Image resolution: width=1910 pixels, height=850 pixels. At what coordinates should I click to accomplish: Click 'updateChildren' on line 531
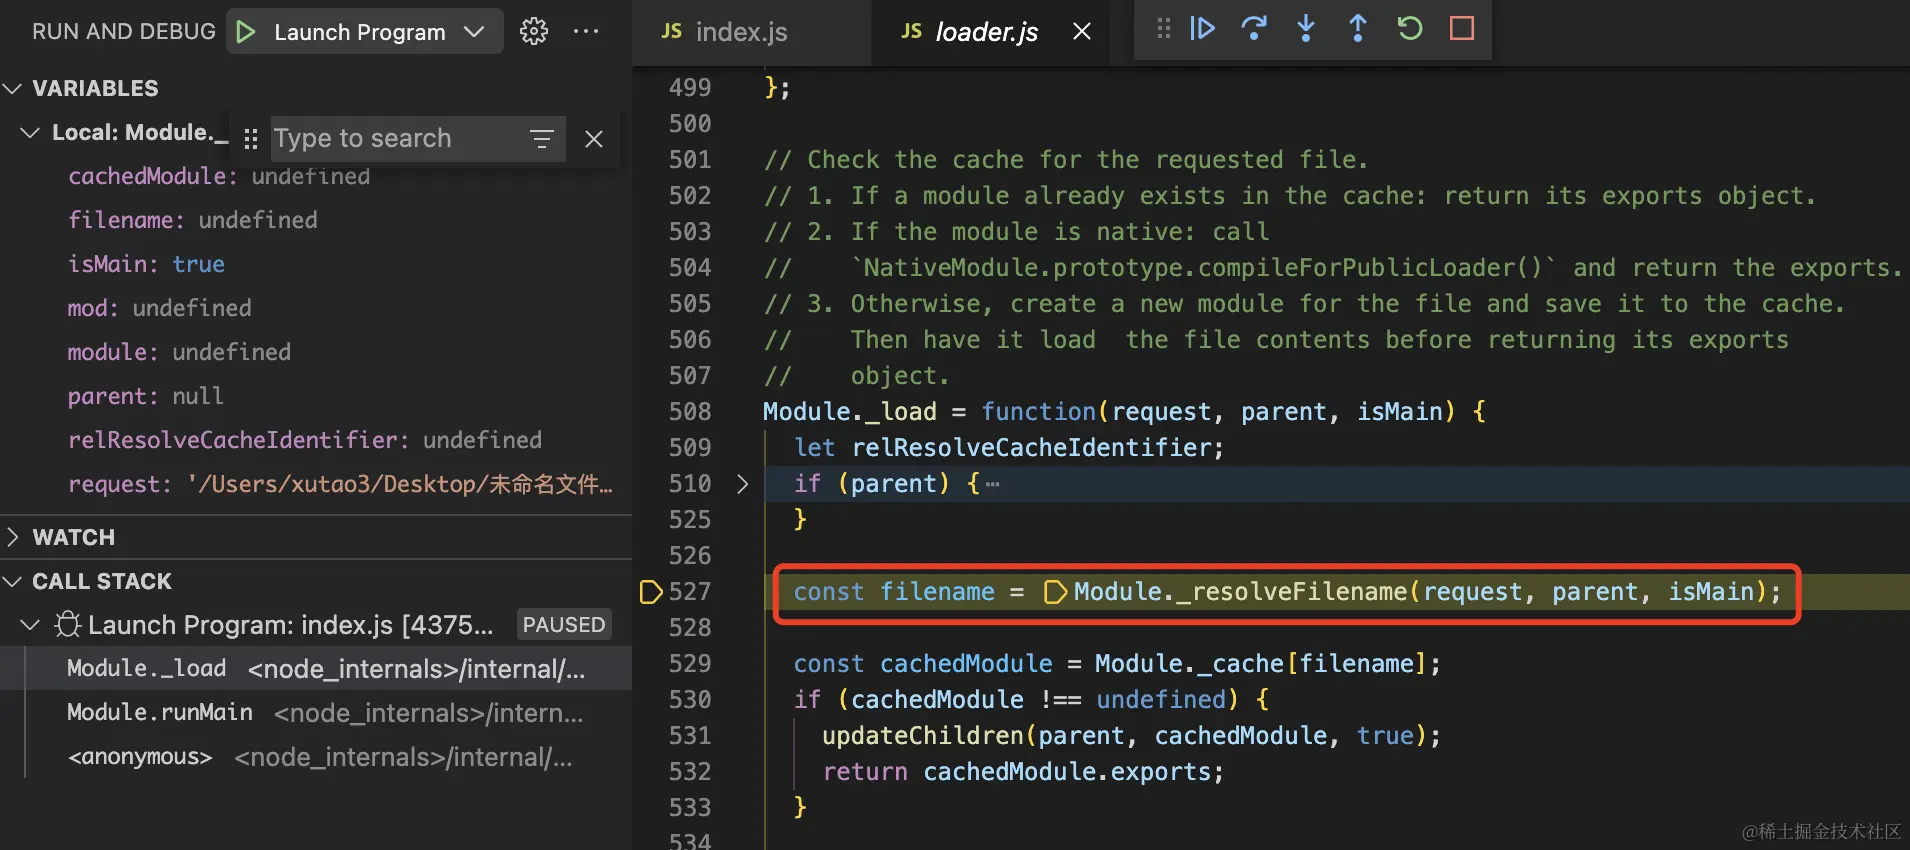tap(923, 736)
